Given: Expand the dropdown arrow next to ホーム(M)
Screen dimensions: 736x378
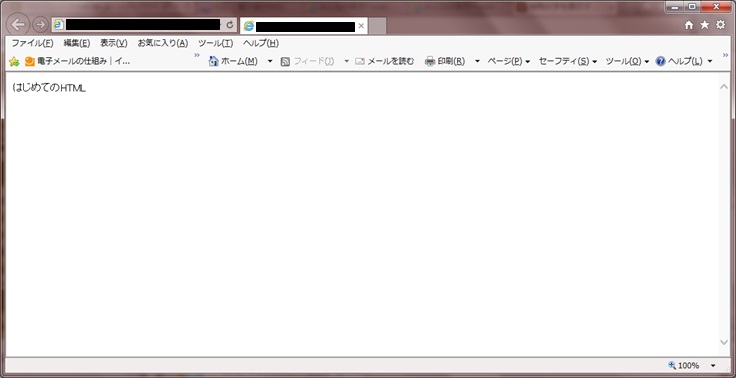Looking at the screenshot, I should [x=270, y=61].
